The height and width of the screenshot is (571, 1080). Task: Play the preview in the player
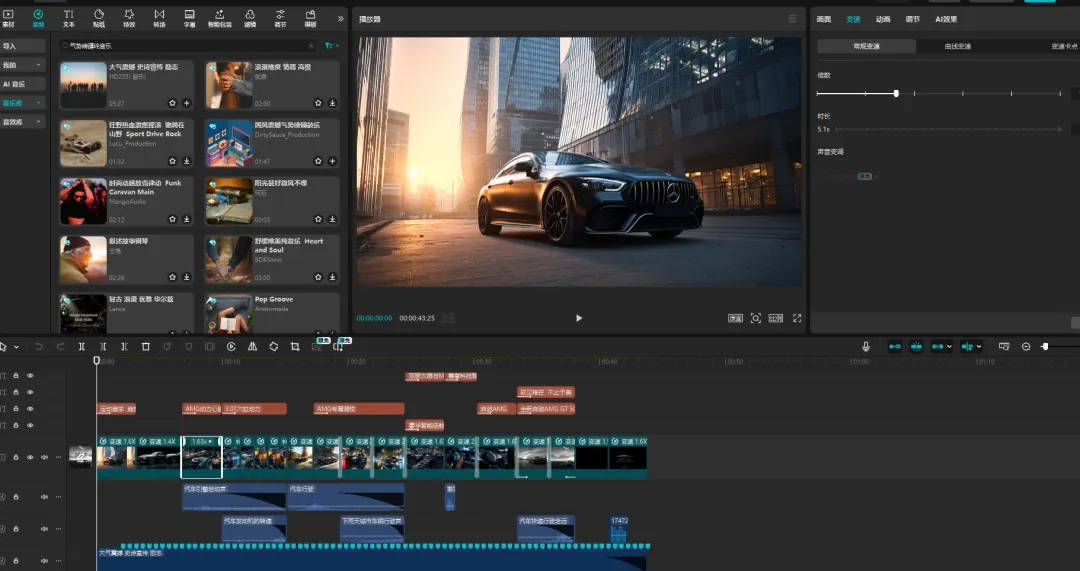click(579, 318)
